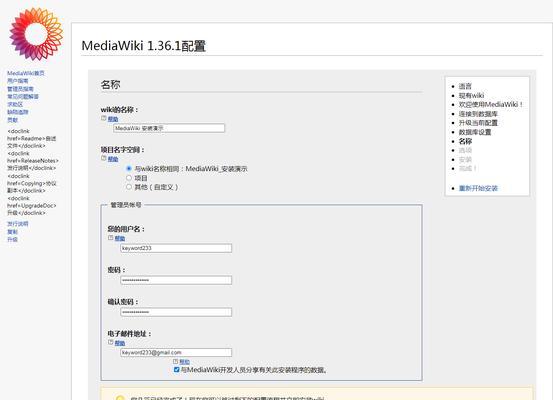Screen dimensions: 553x400
Task: Open 缺陷追踪 sidebar link
Action: point(18,112)
